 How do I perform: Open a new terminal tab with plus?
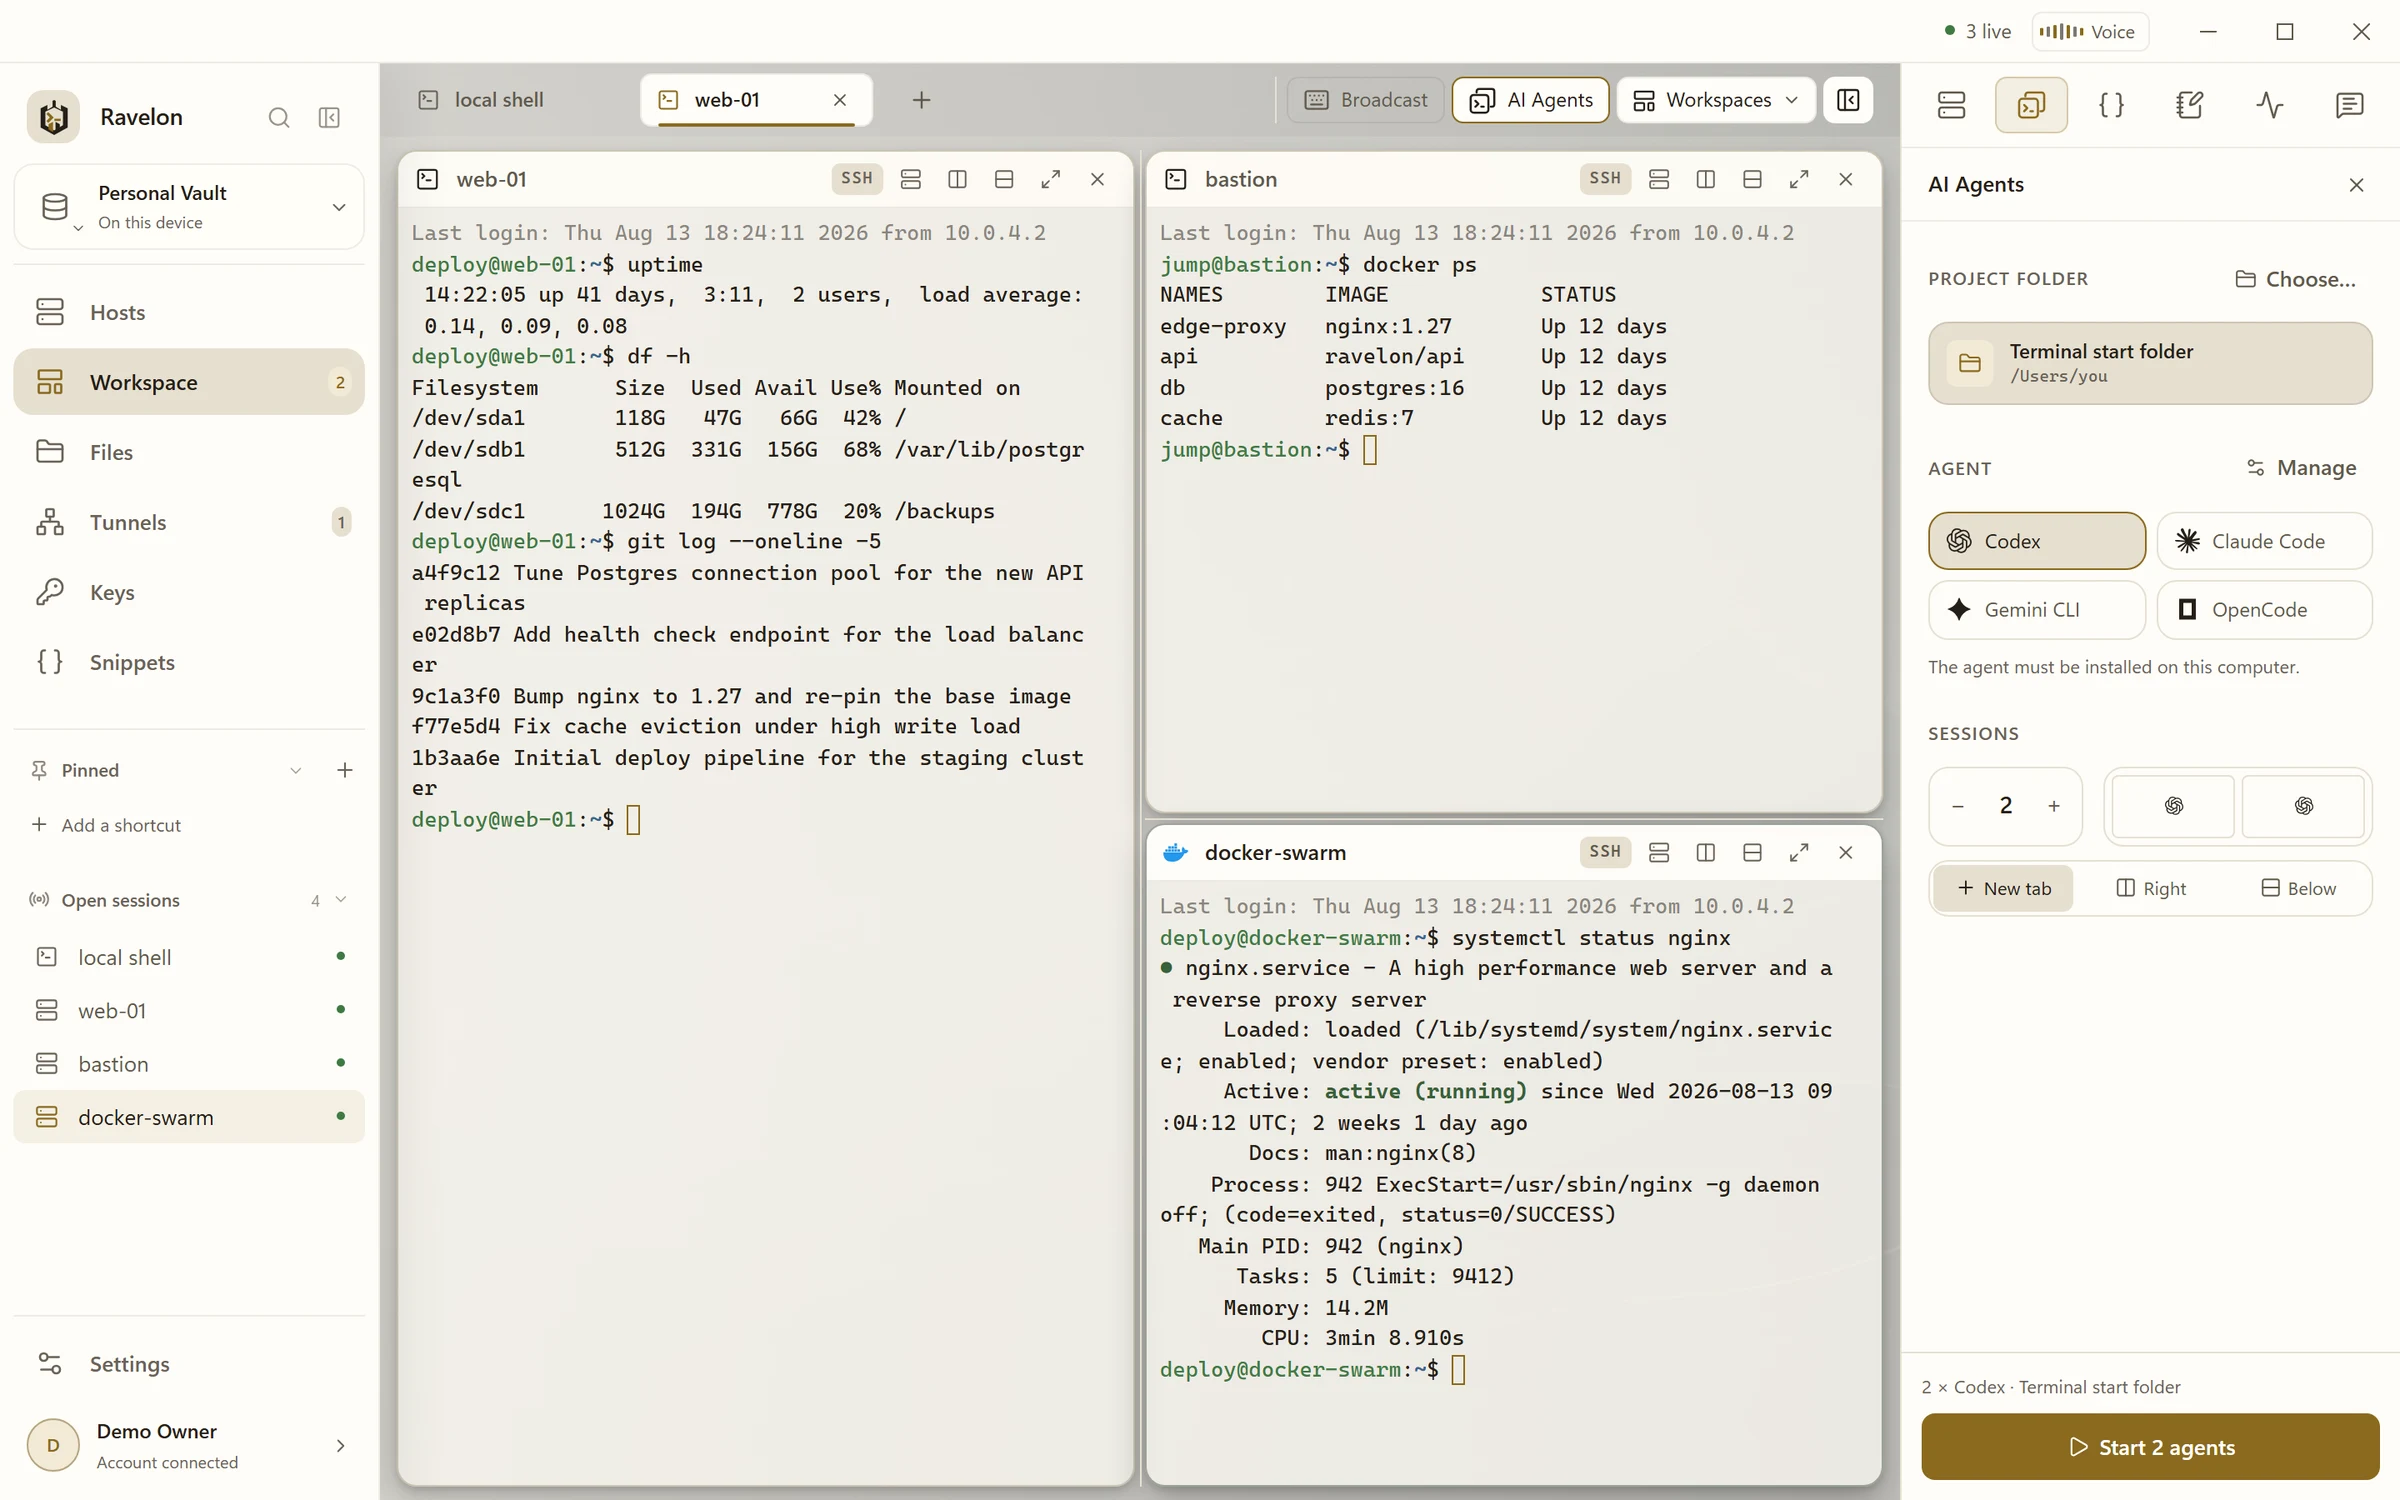921,100
